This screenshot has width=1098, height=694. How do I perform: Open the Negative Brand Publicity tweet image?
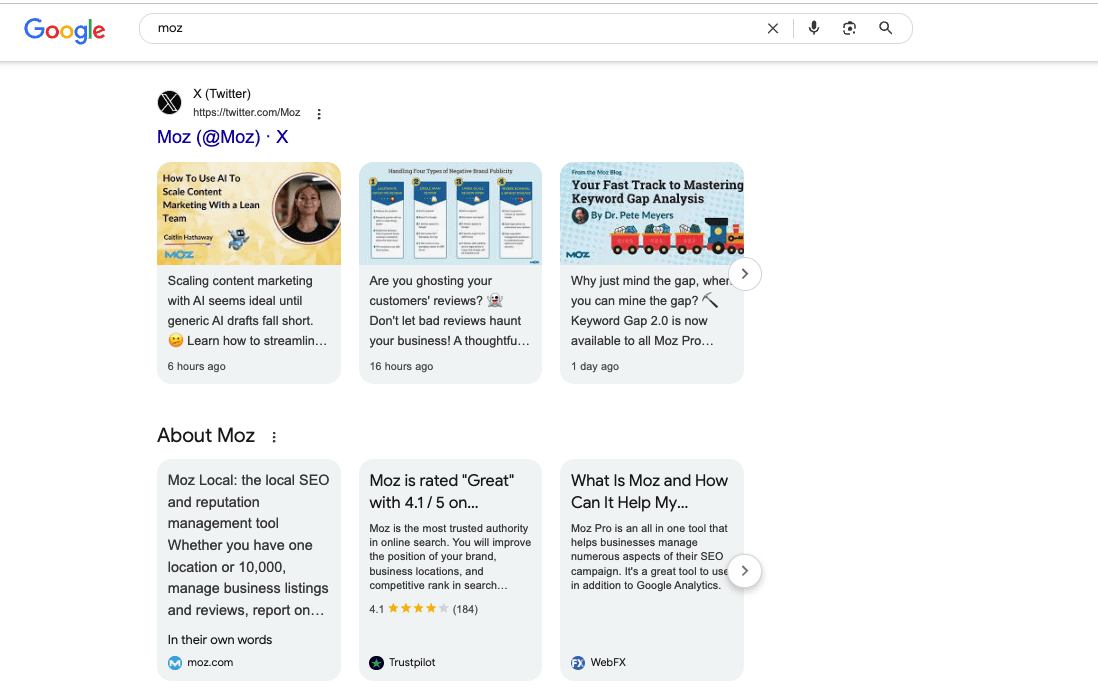point(450,213)
